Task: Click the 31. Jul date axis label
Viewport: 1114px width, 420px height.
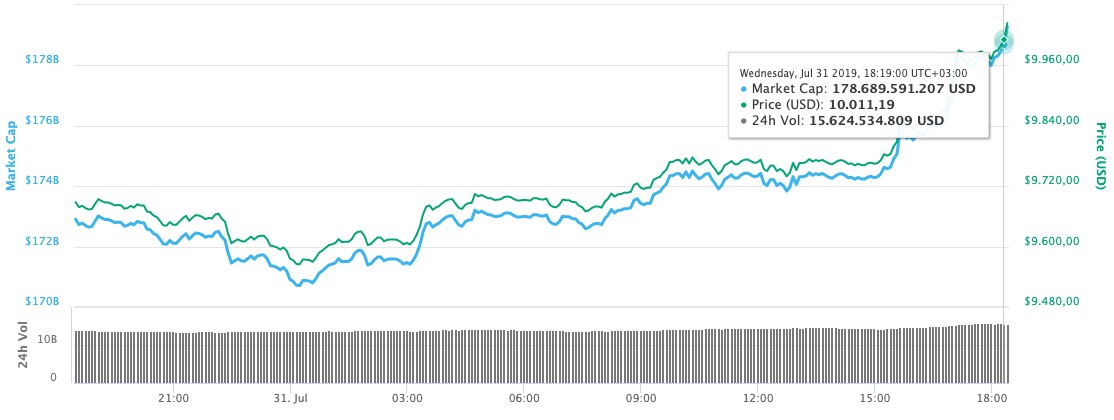Action: (x=290, y=398)
